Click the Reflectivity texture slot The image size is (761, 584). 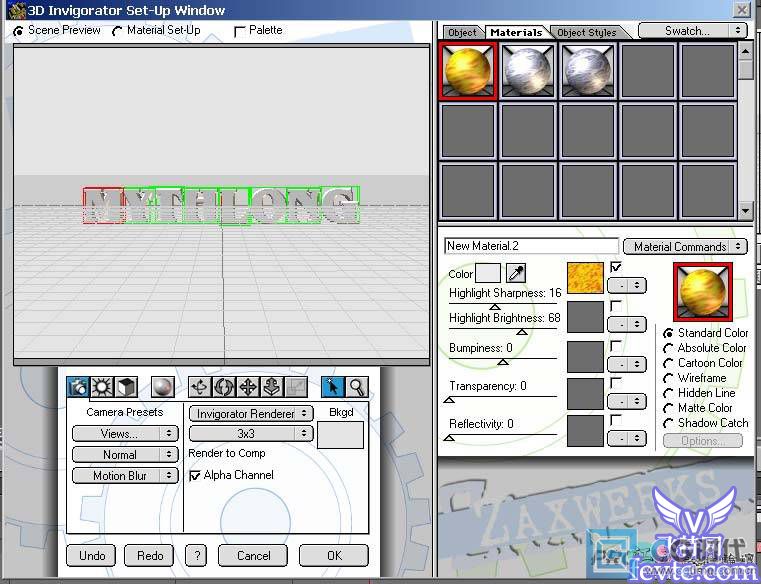coord(585,431)
